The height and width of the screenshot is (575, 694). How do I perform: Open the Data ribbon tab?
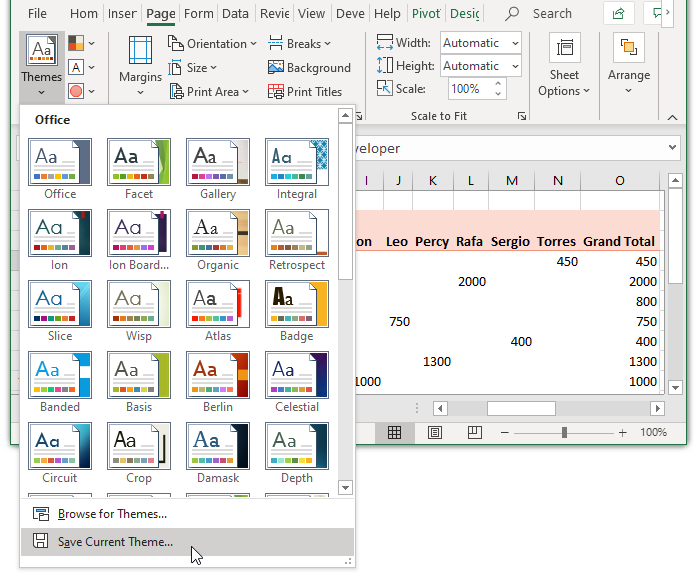(x=236, y=14)
